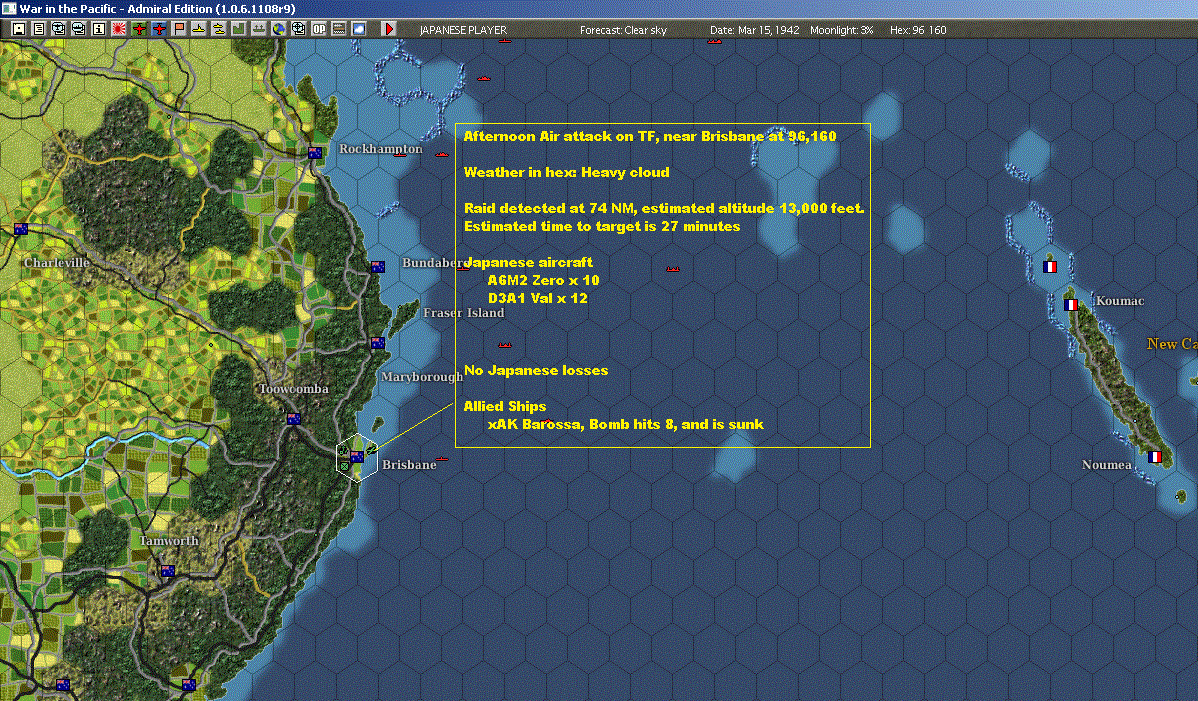This screenshot has height=701, width=1198.
Task: Click the Noumea map label
Action: (1106, 464)
